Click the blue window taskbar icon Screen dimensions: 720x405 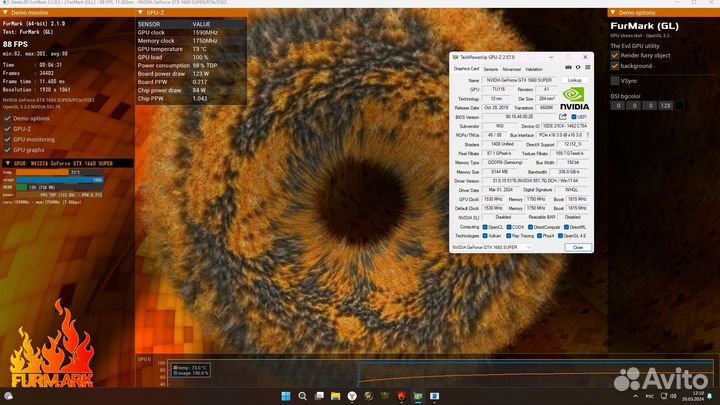point(434,396)
